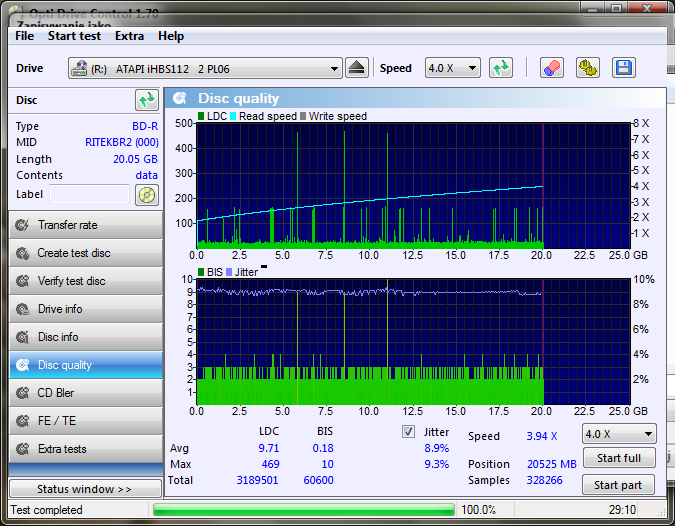
Task: Click the Create test disc icon
Action: [22, 253]
